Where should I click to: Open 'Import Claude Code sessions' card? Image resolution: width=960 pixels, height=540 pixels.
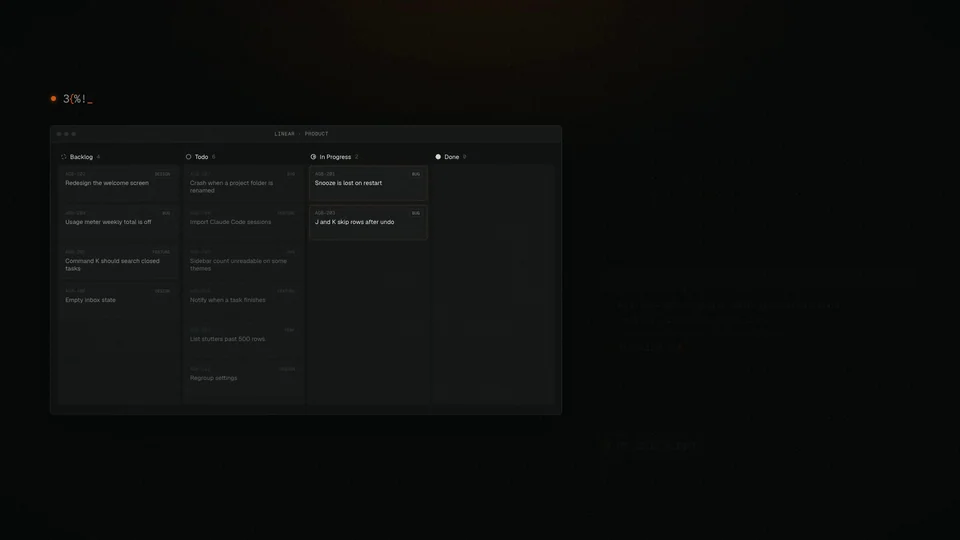[x=243, y=222]
